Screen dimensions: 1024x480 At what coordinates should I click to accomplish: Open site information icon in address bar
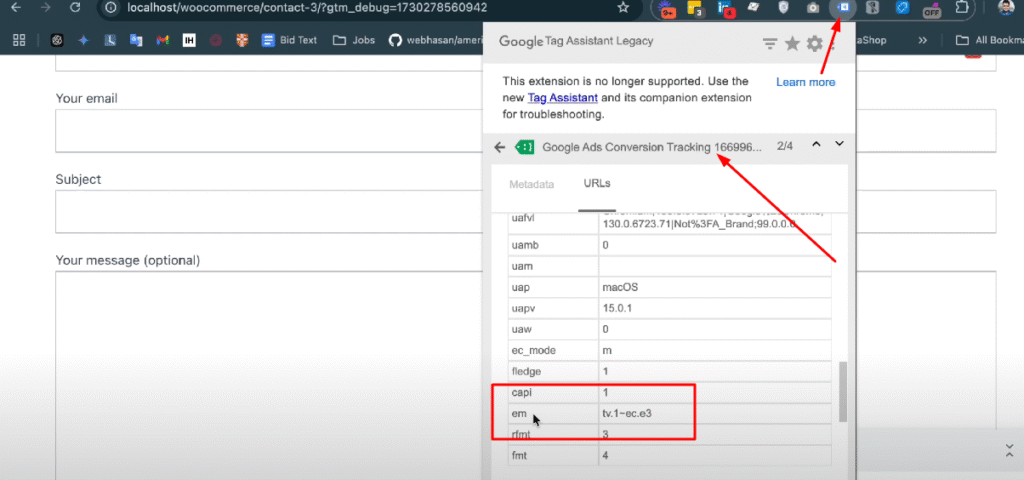pyautogui.click(x=111, y=8)
